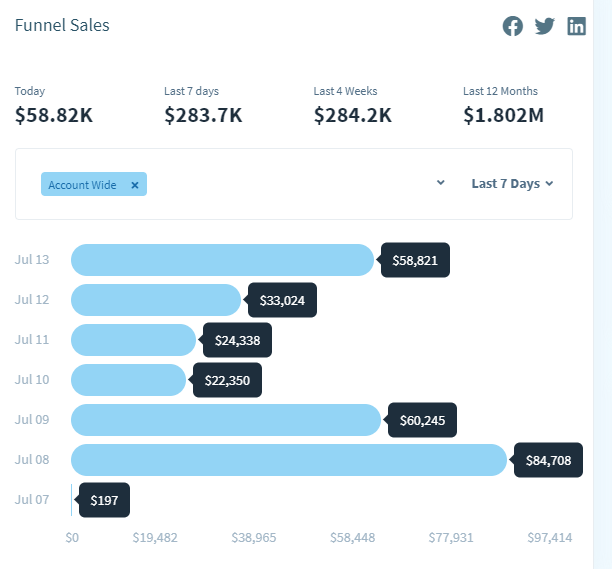Share Funnel Sales on LinkedIn
The height and width of the screenshot is (569, 612).
click(577, 27)
